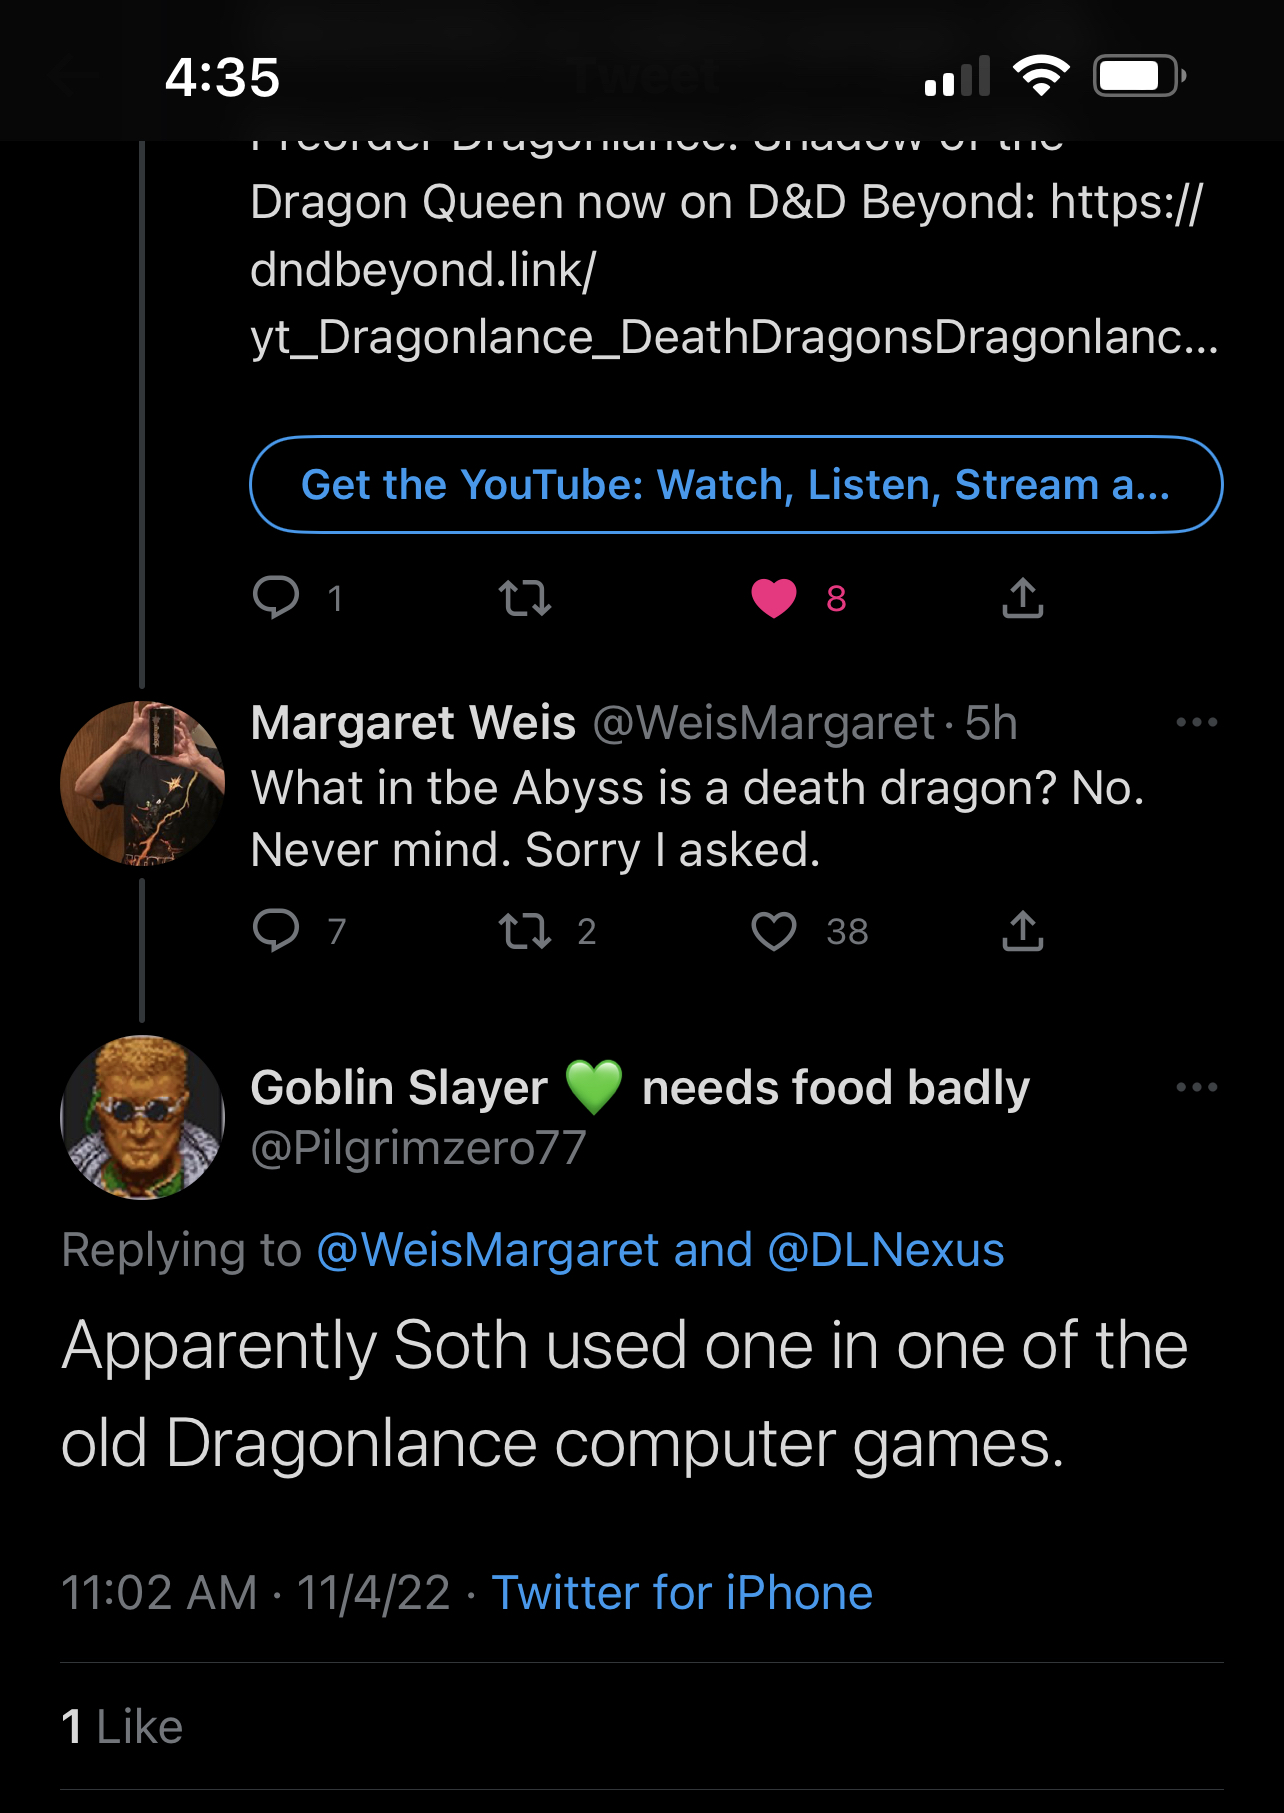The image size is (1284, 1813).
Task: Open more options for Margaret Weis's tweet
Action: coord(1196,722)
